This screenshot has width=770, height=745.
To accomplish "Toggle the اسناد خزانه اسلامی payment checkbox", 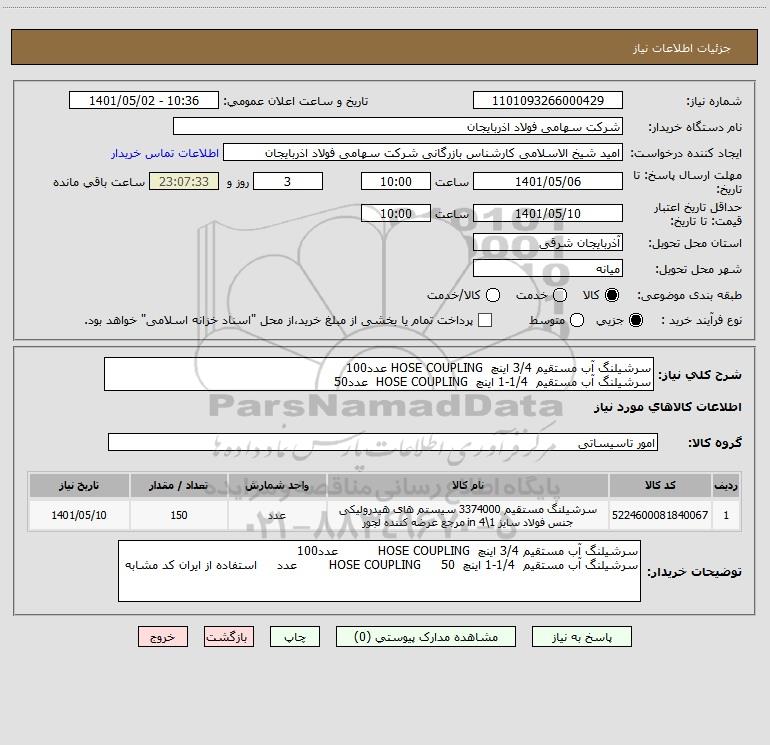I will tap(485, 320).
